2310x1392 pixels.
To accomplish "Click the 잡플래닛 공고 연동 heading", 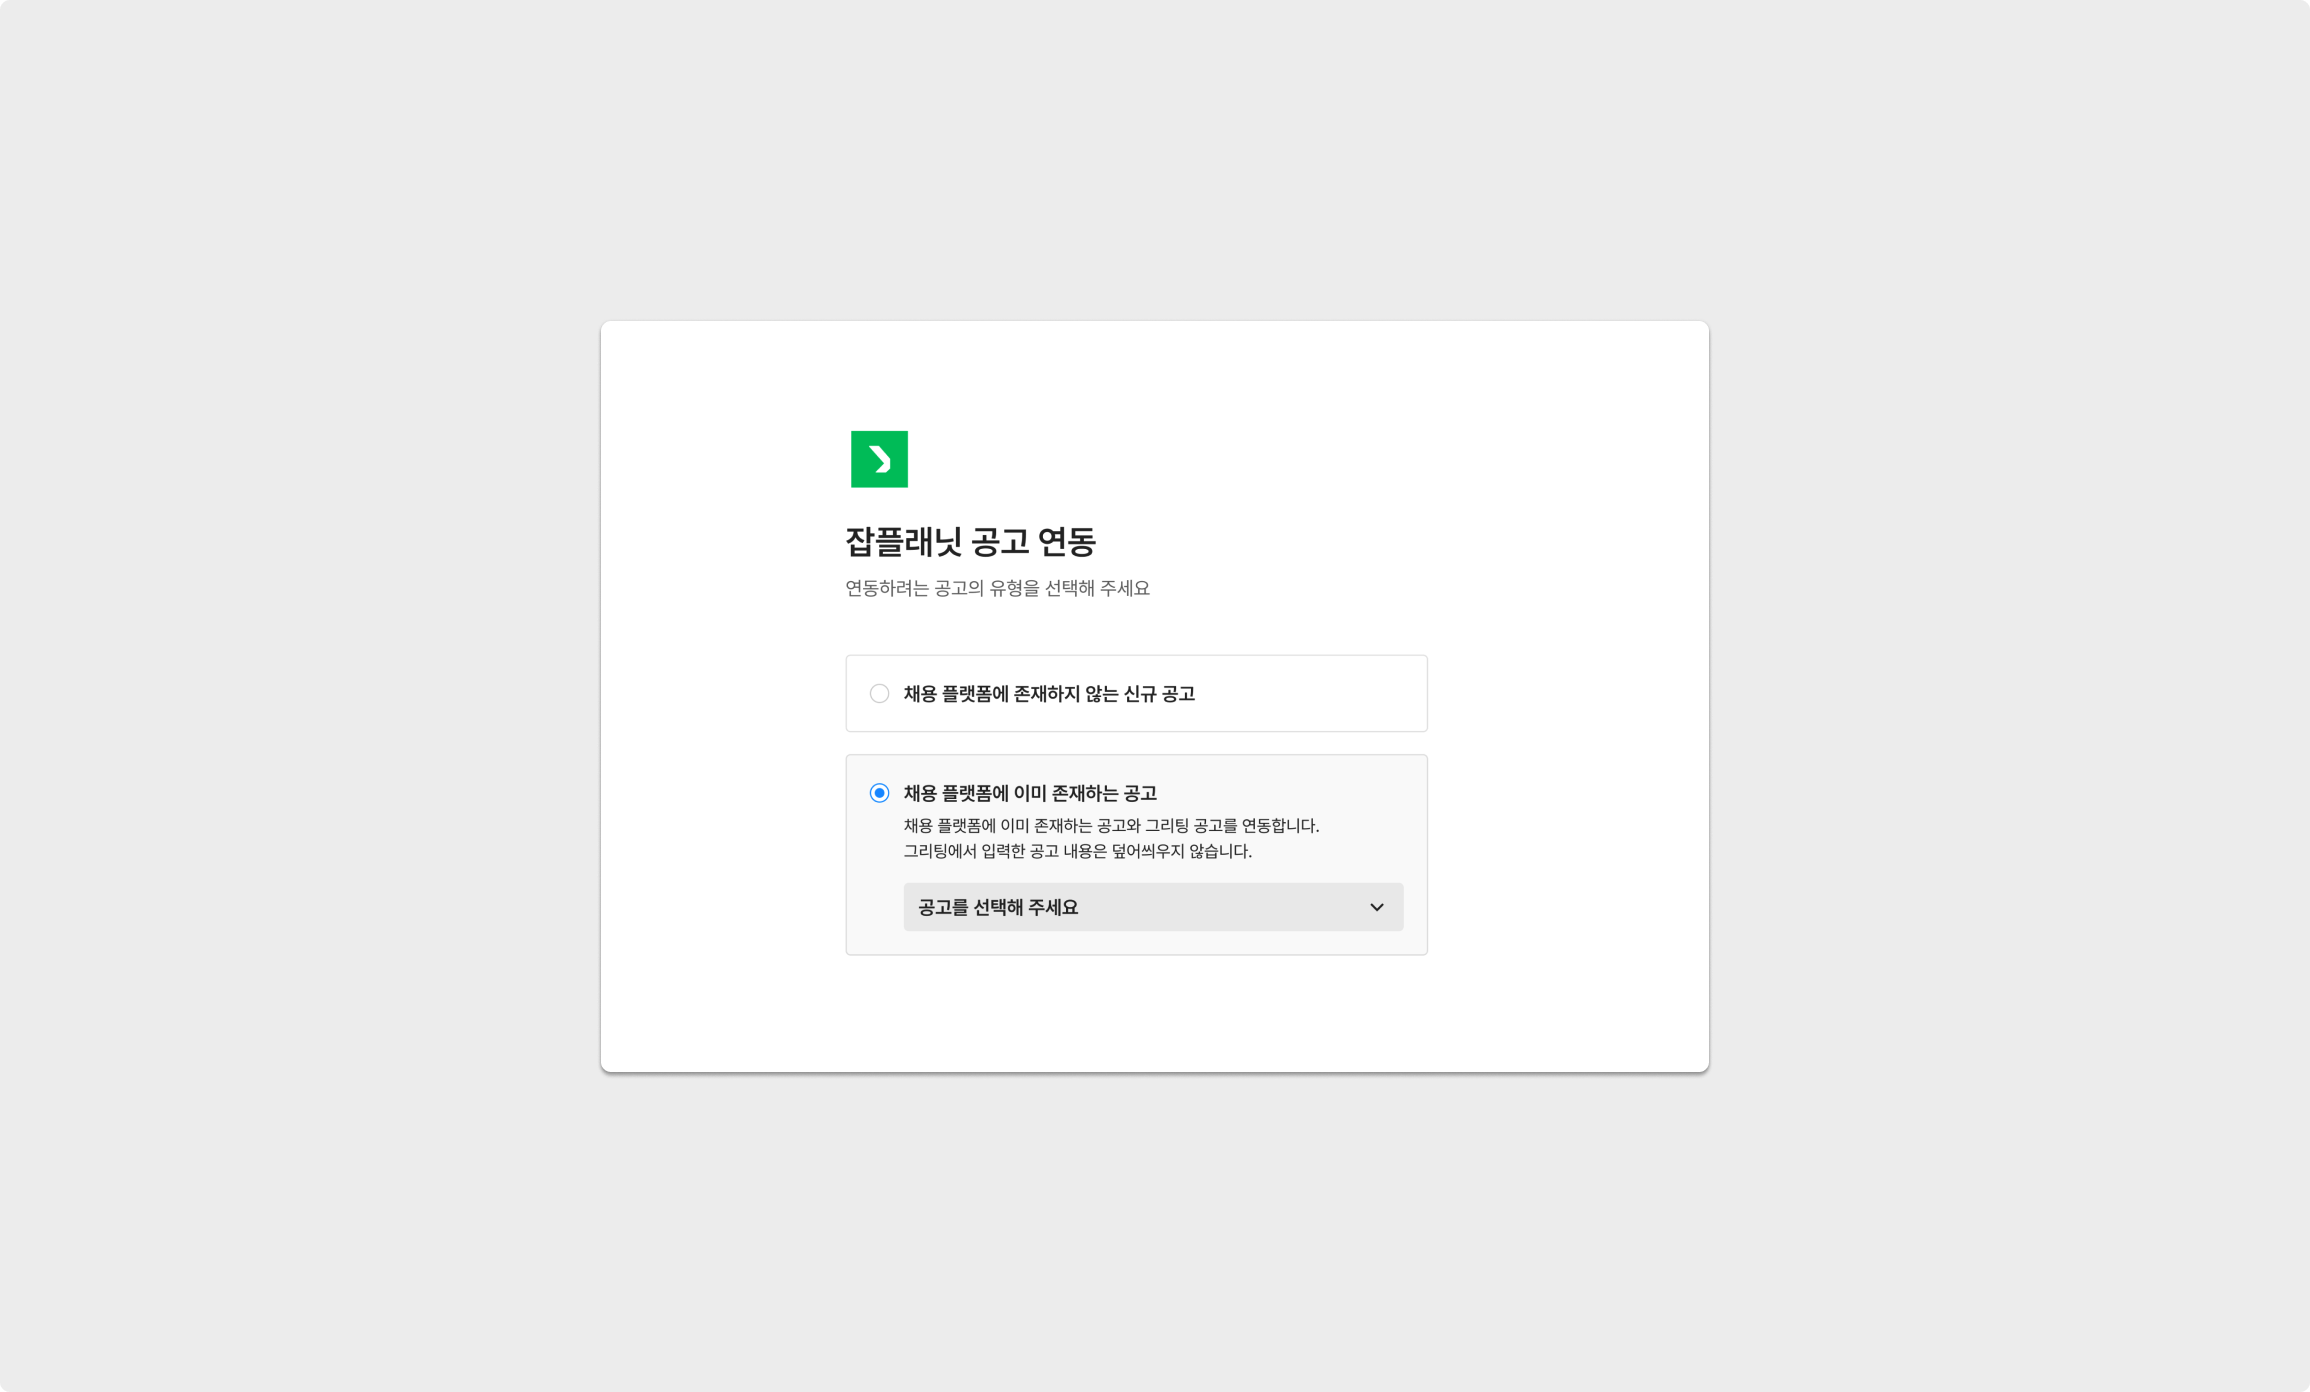I will 970,542.
